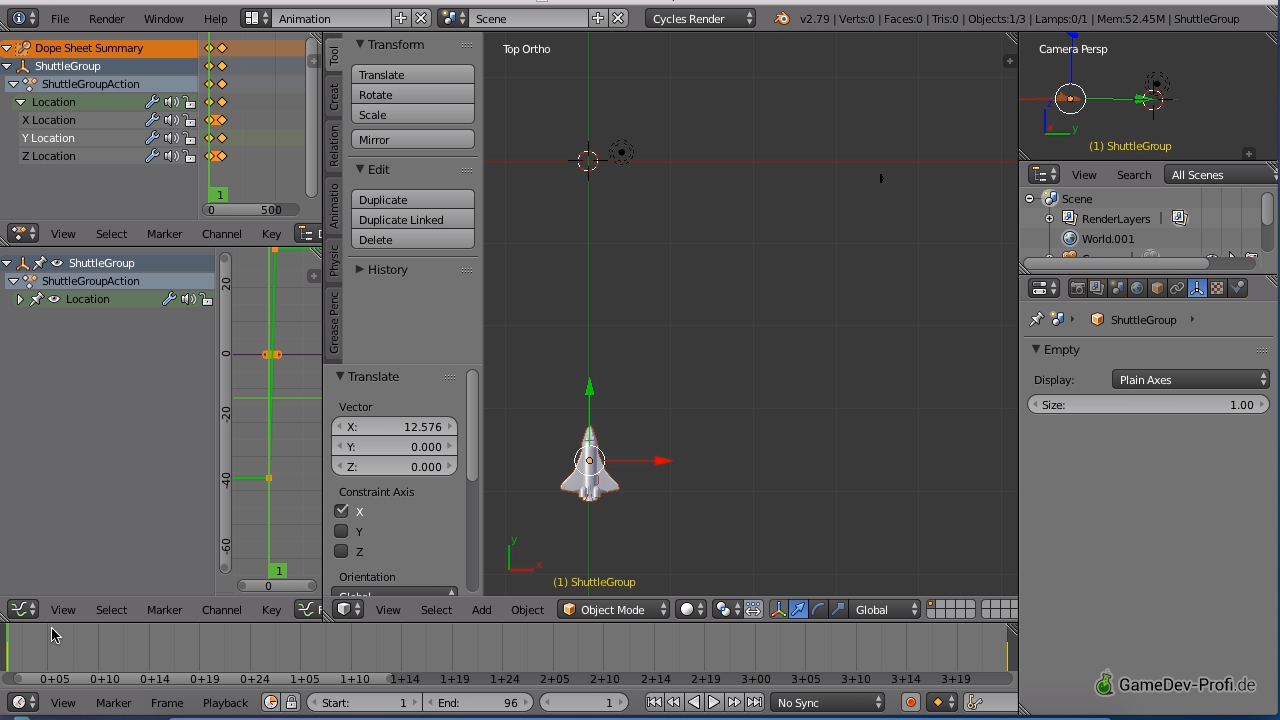This screenshot has width=1280, height=720.
Task: Toggle eye visibility of Location in graph editor
Action: [x=54, y=299]
